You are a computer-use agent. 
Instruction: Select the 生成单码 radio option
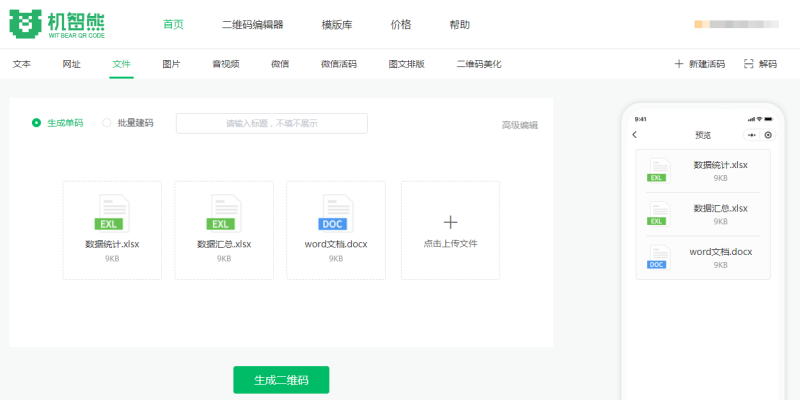point(37,123)
